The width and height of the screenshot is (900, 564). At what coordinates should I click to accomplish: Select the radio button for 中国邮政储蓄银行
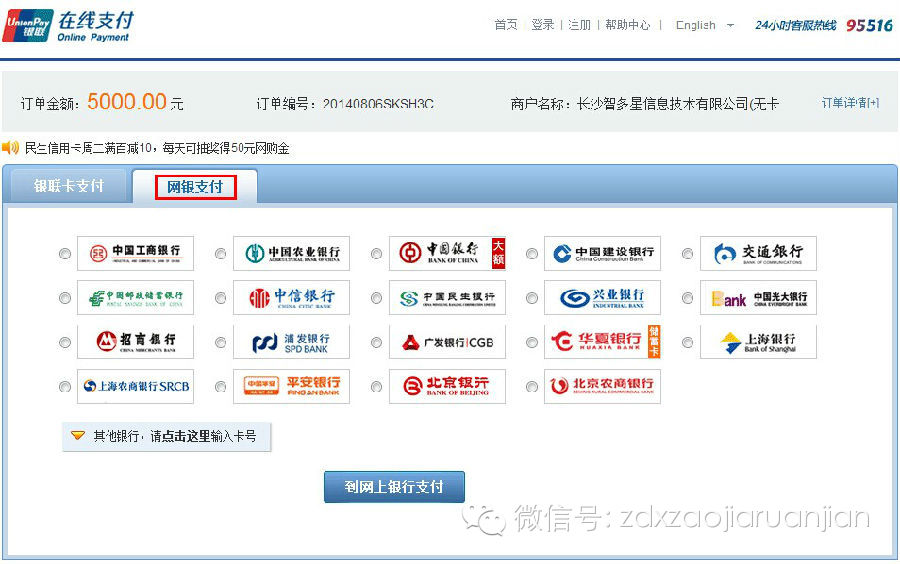point(65,298)
